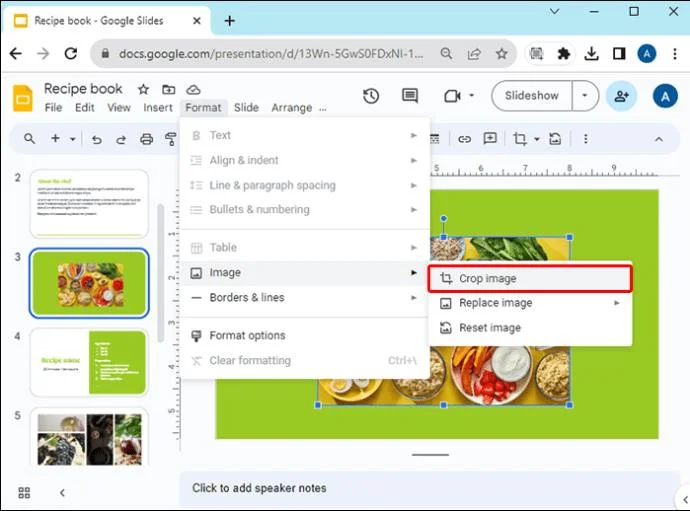This screenshot has height=511, width=690.
Task: Click the insert link icon
Action: 464,140
